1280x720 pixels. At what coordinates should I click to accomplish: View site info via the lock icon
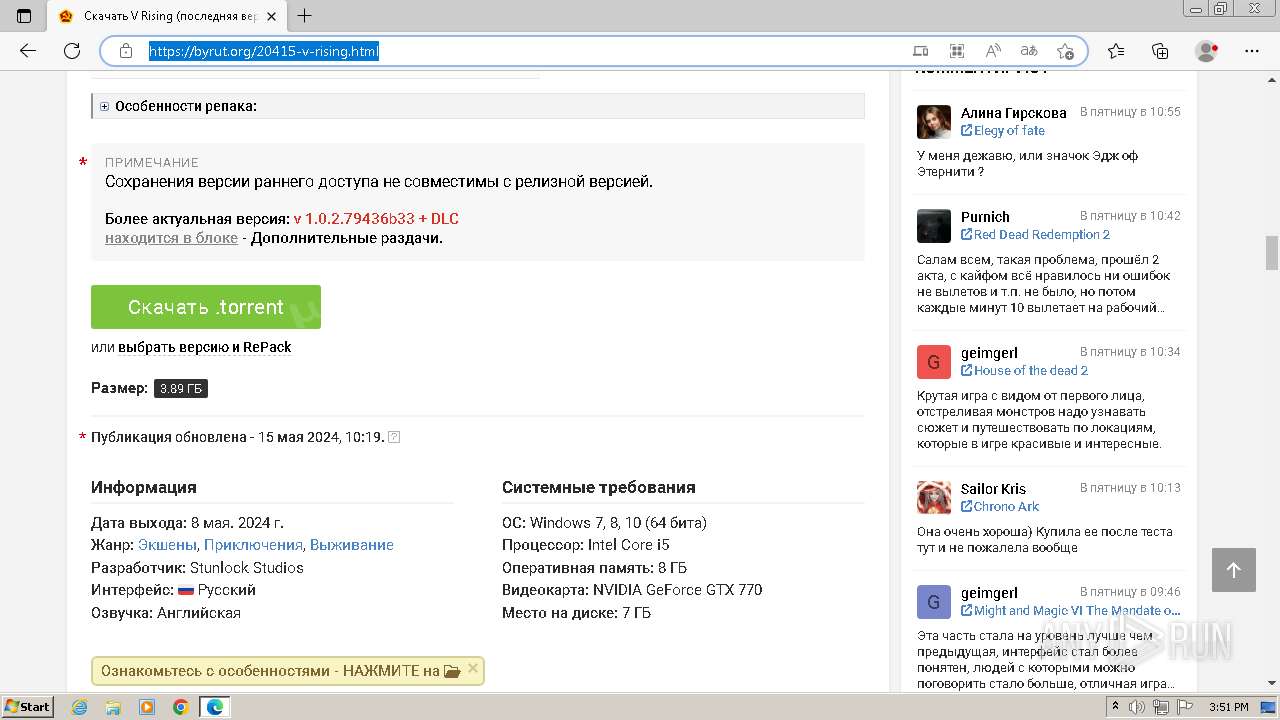pos(126,51)
